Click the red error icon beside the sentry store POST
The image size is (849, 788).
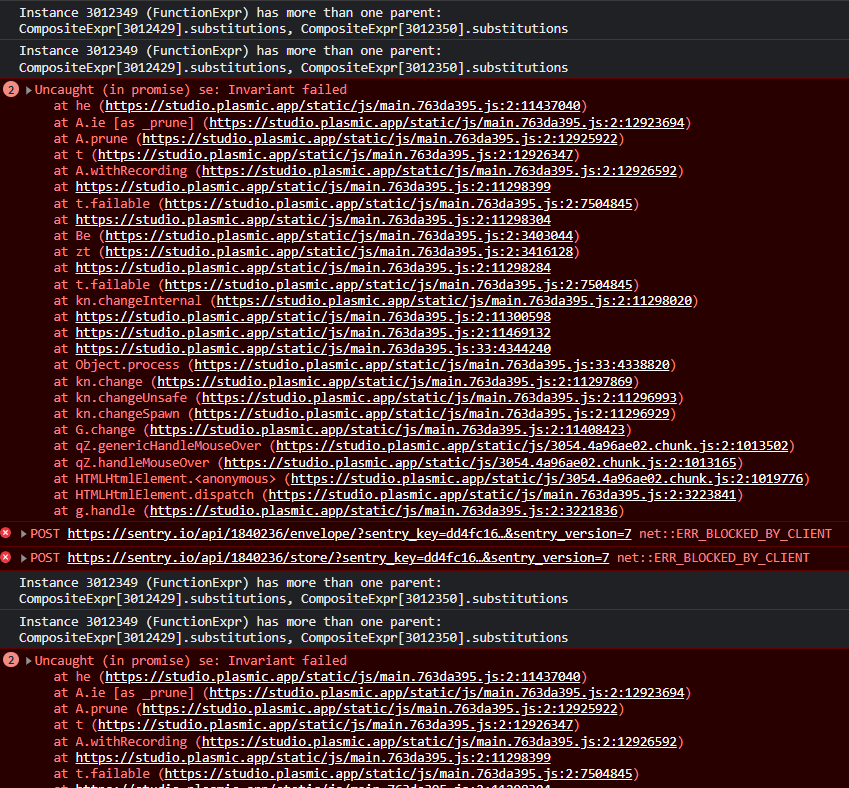[x=7, y=557]
